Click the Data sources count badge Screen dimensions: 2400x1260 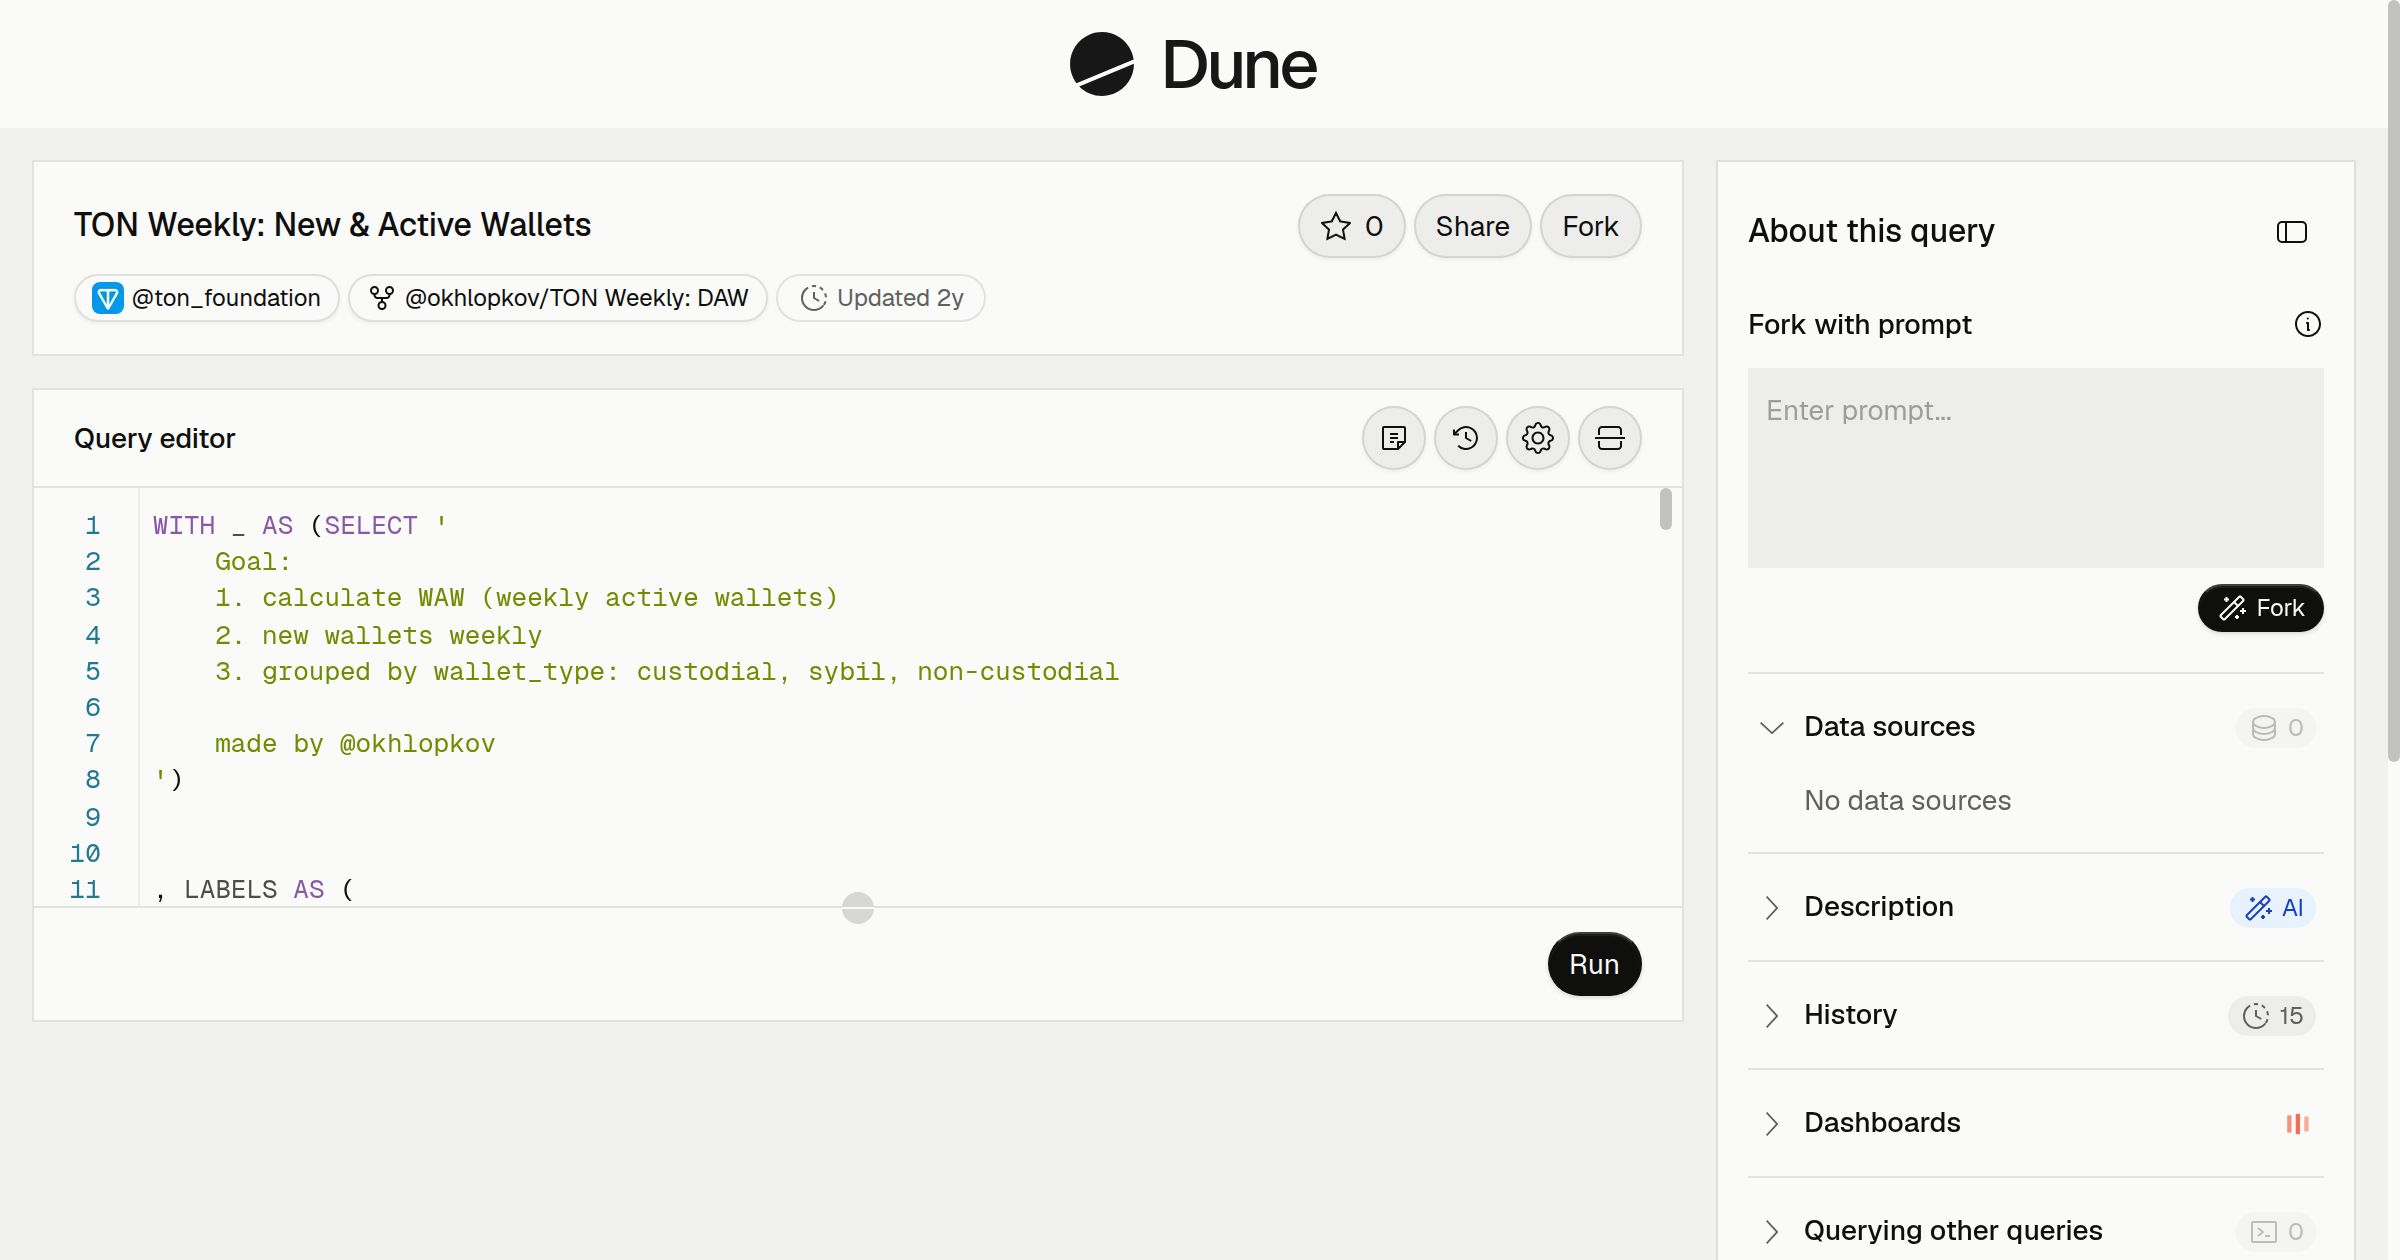click(2276, 727)
